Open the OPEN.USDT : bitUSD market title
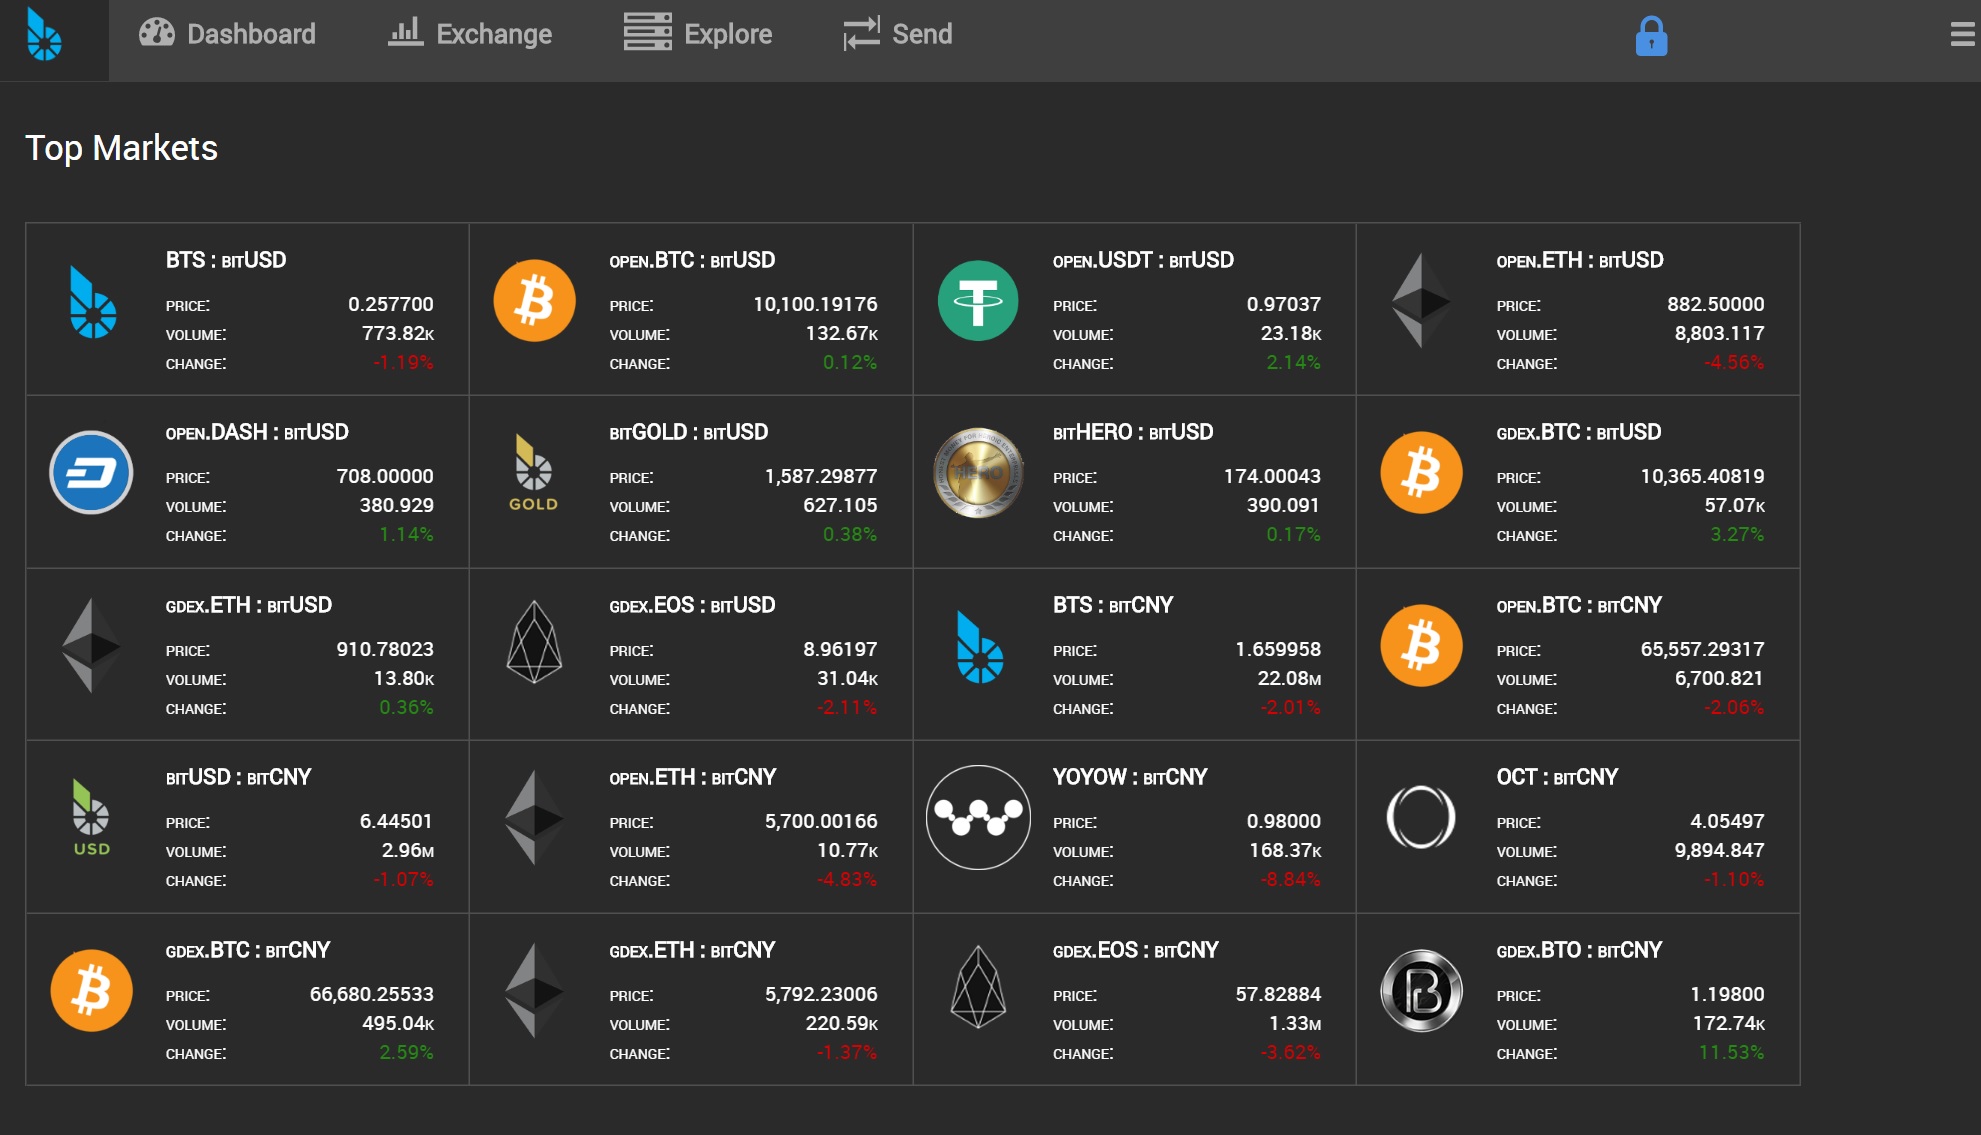 pyautogui.click(x=1143, y=260)
